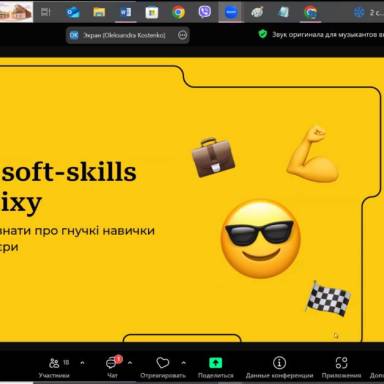
Task: Open the Чат chat panel
Action: 113,368
